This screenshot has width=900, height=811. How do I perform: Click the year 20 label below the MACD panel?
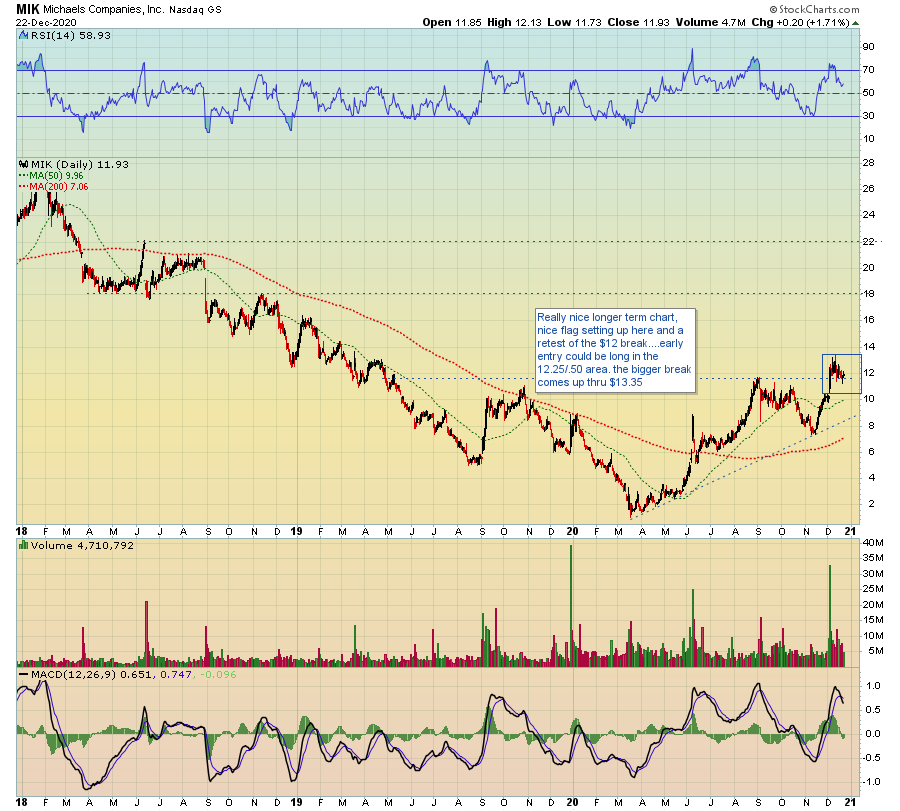coord(572,802)
